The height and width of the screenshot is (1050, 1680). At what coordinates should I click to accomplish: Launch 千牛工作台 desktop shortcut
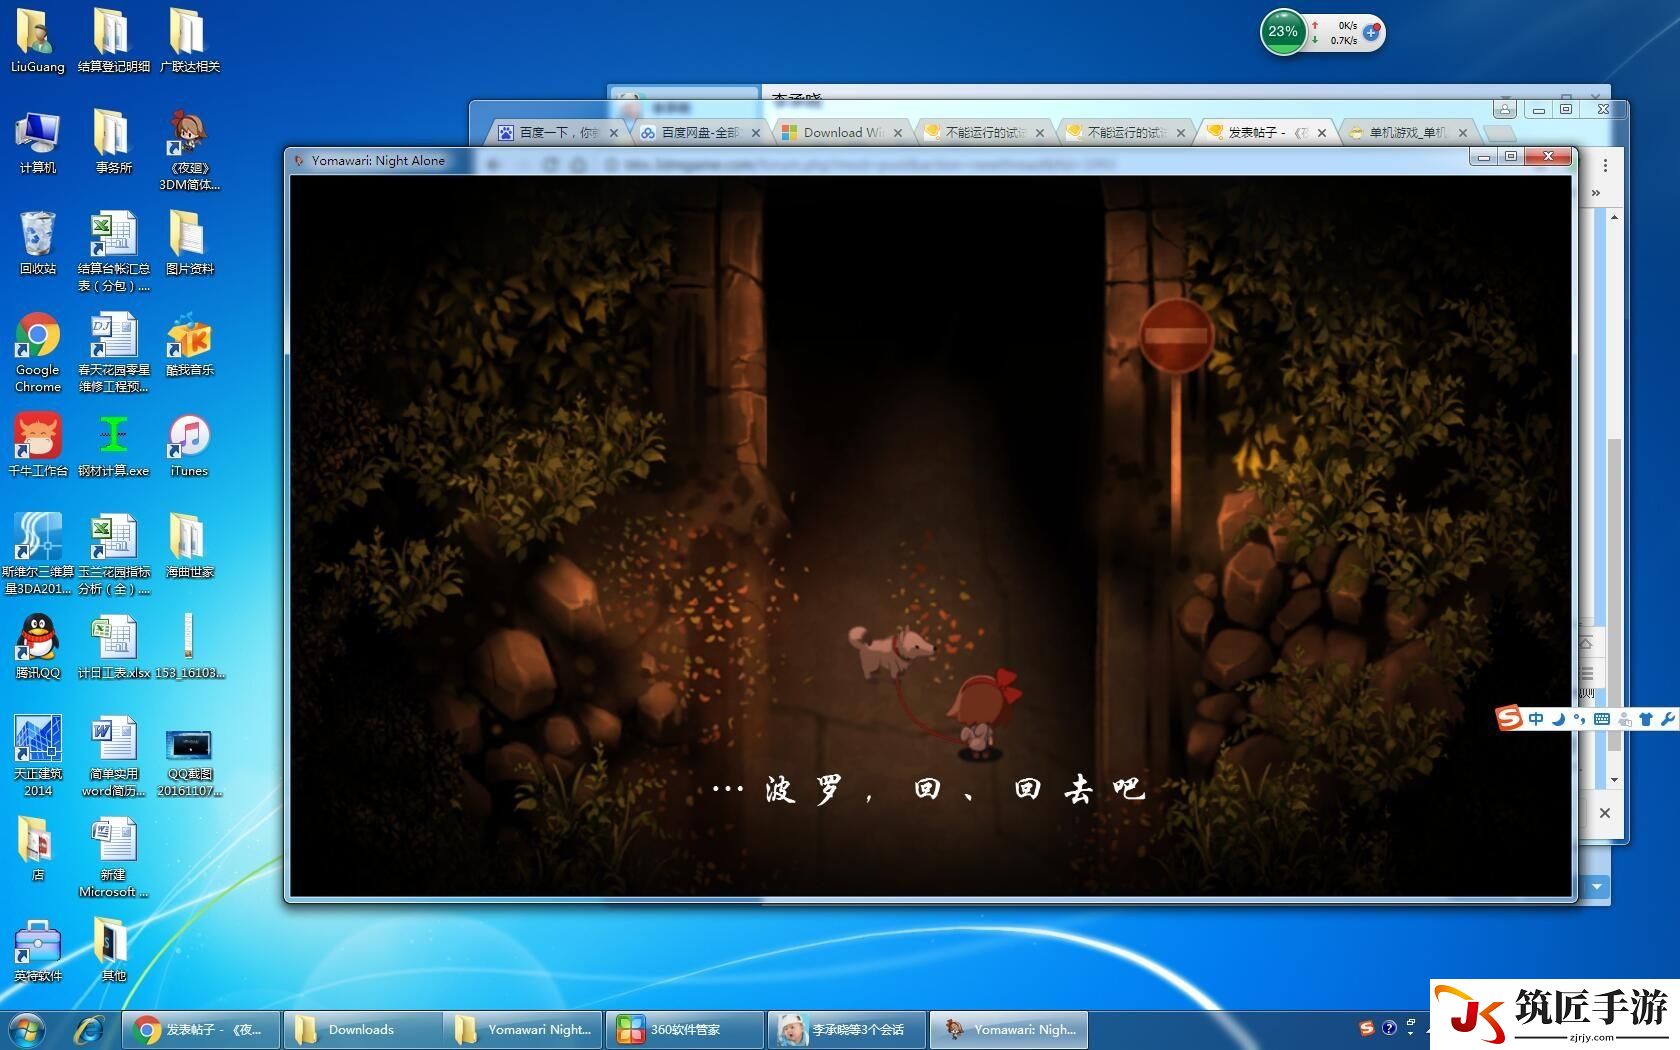tap(37, 445)
